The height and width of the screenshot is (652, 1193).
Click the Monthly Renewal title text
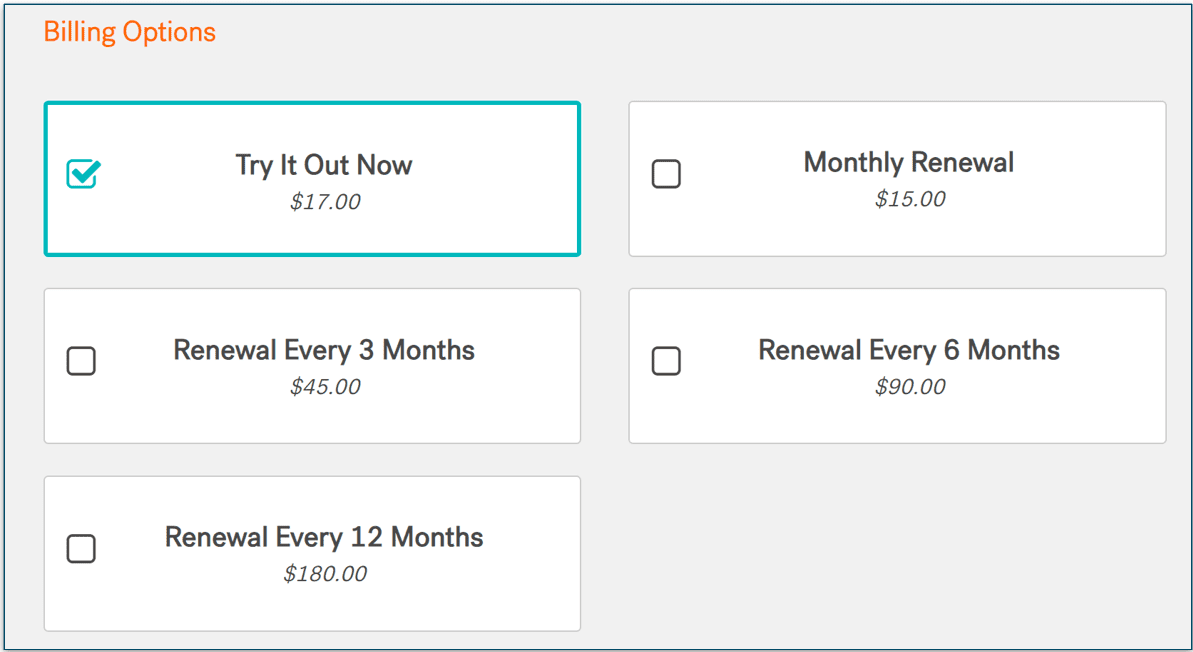pos(908,162)
